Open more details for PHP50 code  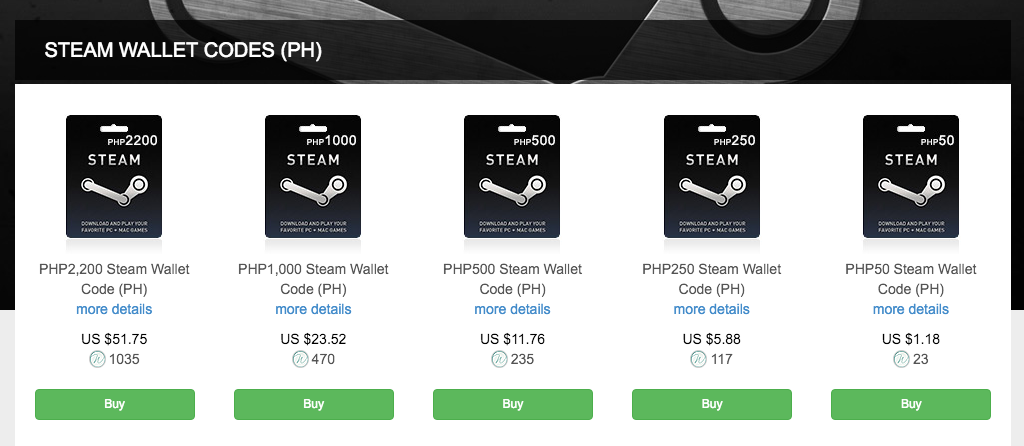[911, 309]
